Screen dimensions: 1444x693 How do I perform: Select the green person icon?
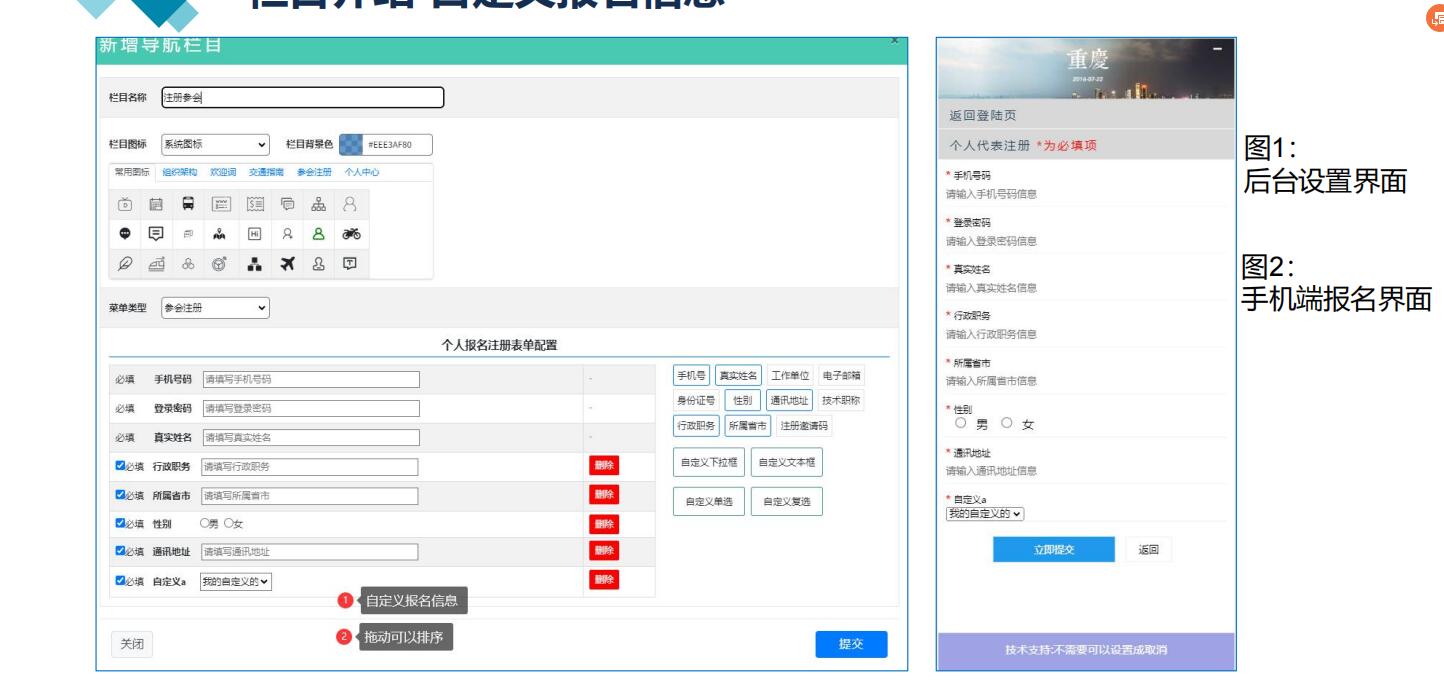coord(318,234)
